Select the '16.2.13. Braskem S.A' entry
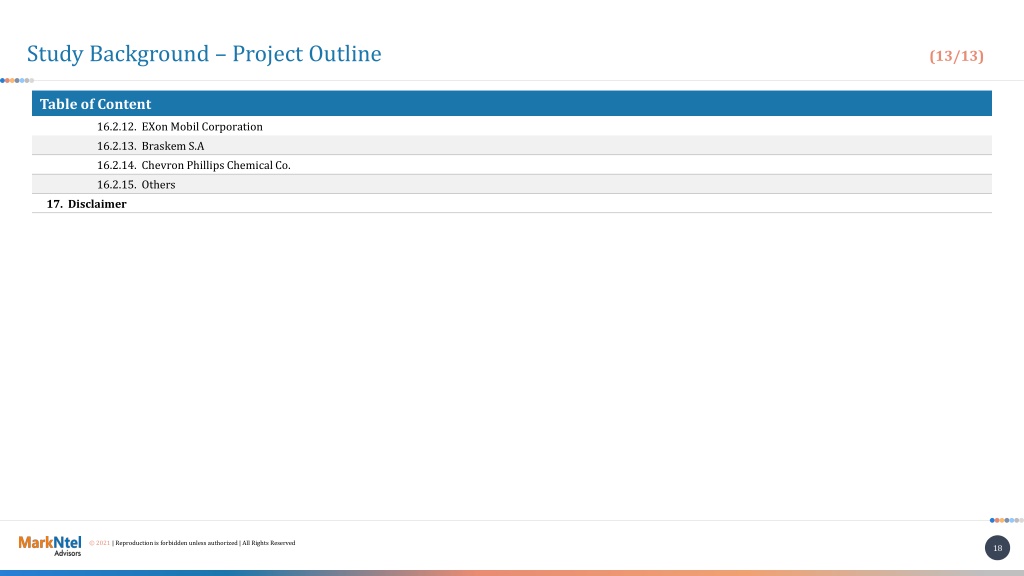 512,146
